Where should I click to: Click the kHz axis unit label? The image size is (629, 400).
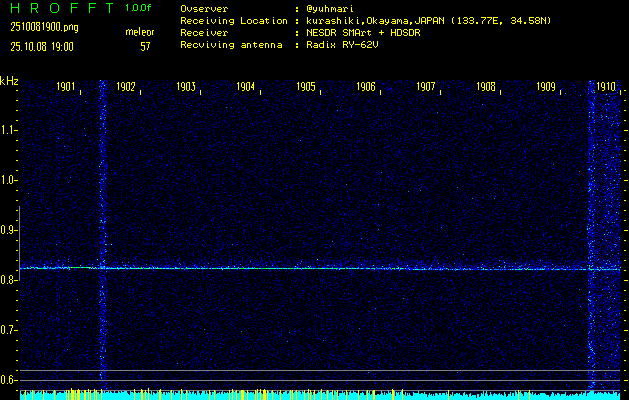pos(9,81)
